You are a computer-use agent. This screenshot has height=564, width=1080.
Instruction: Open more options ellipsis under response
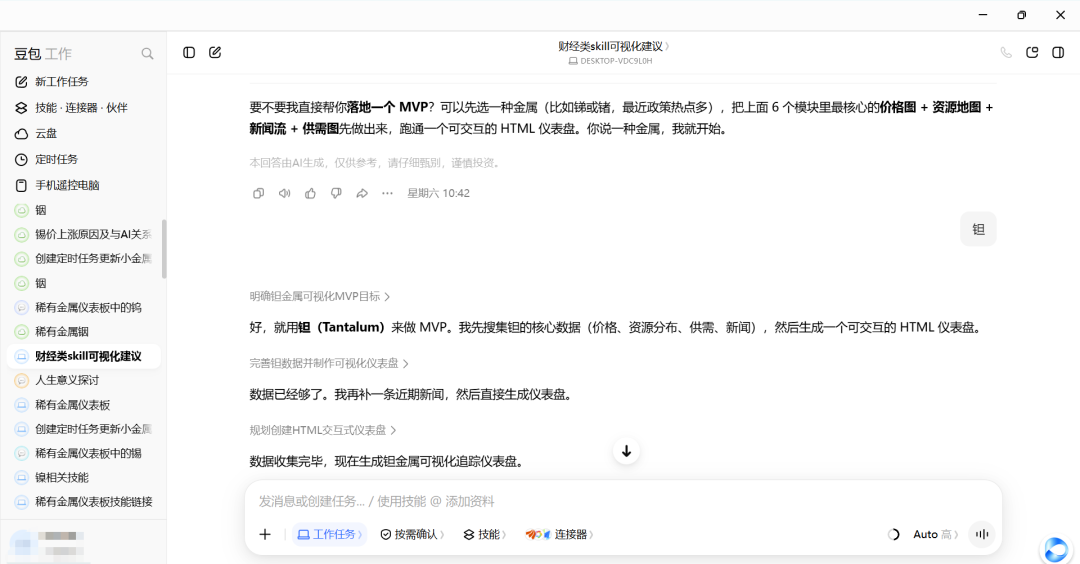pos(387,194)
